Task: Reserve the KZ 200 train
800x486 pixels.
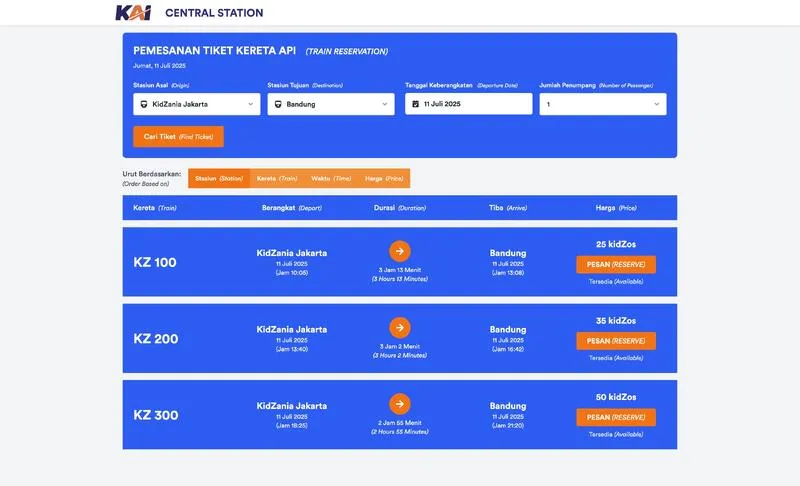Action: (x=616, y=341)
